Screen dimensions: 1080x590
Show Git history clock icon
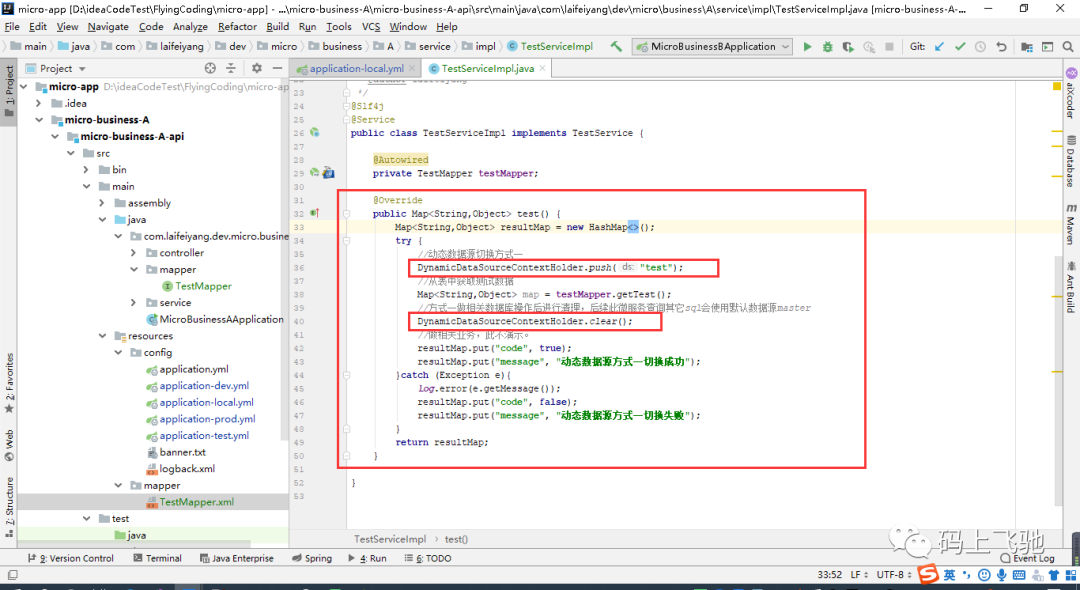(980, 47)
